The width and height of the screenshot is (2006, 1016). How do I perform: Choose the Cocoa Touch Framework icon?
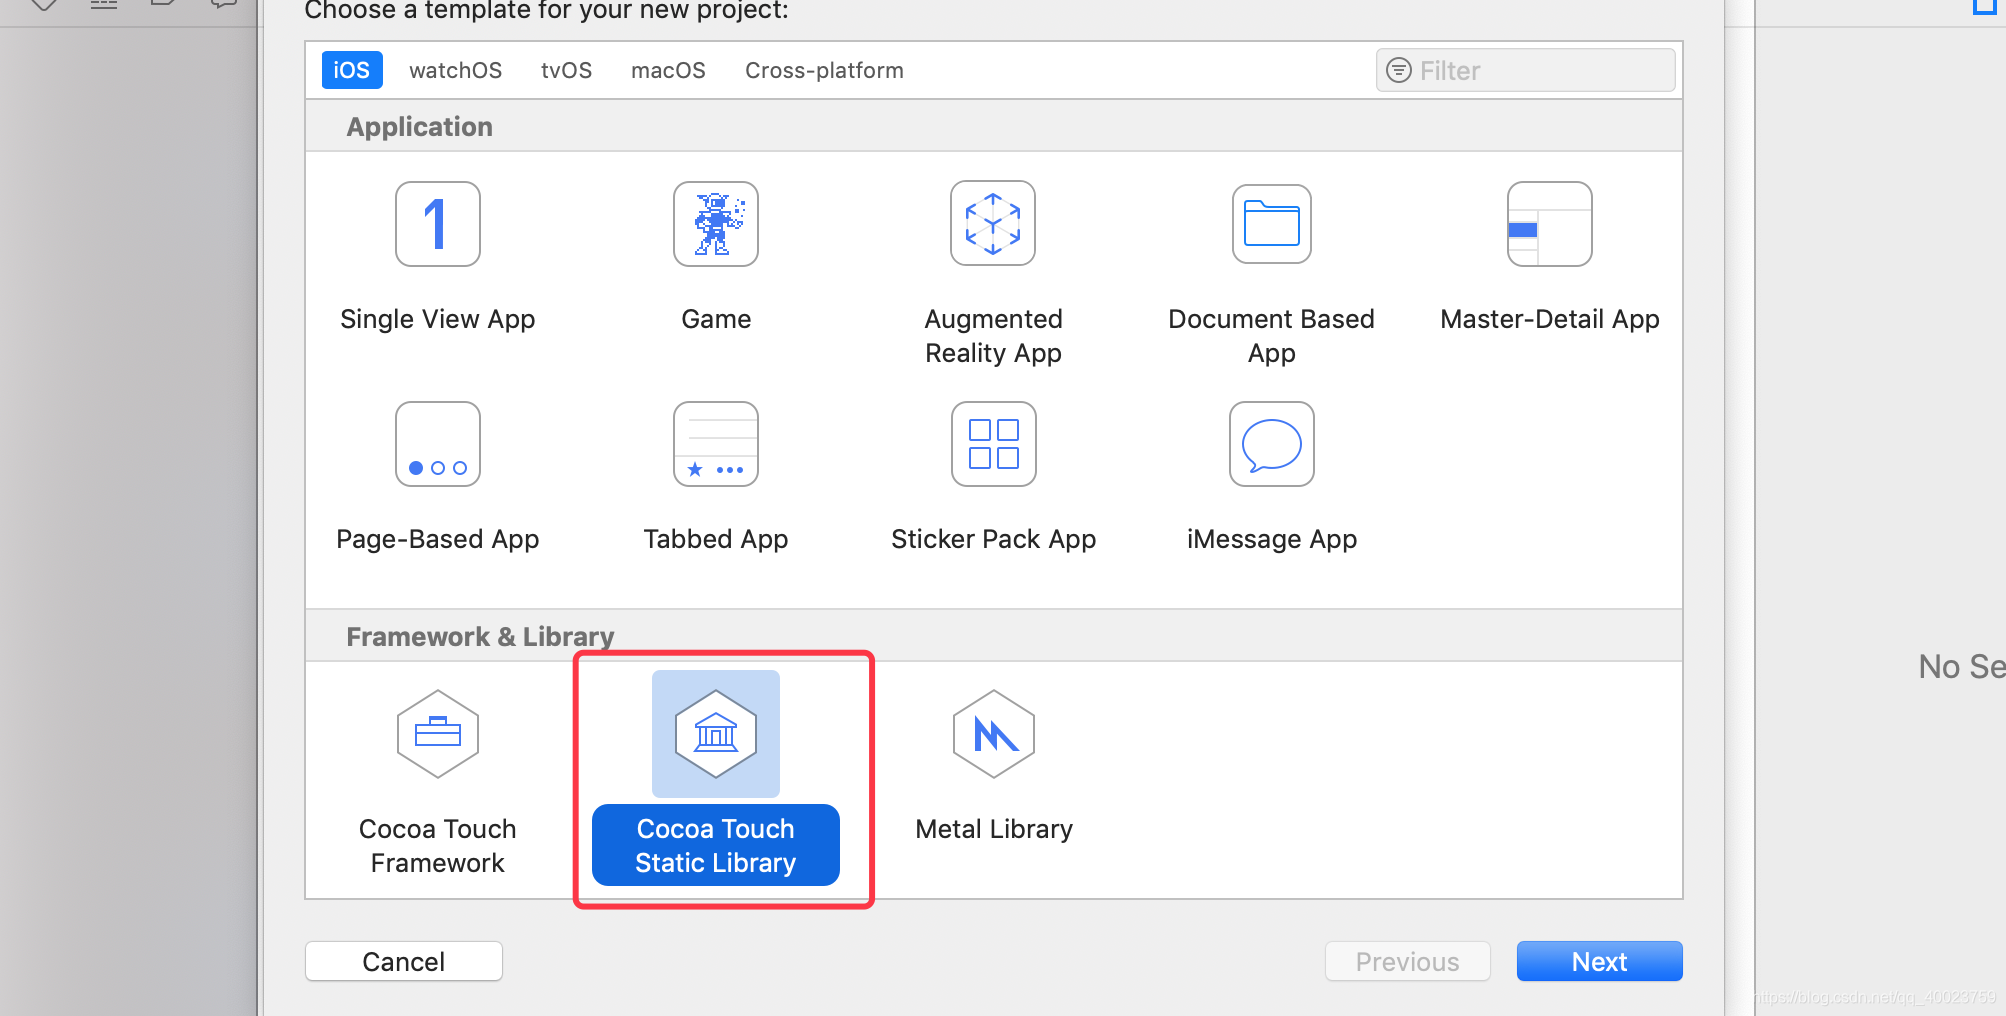pos(438,734)
